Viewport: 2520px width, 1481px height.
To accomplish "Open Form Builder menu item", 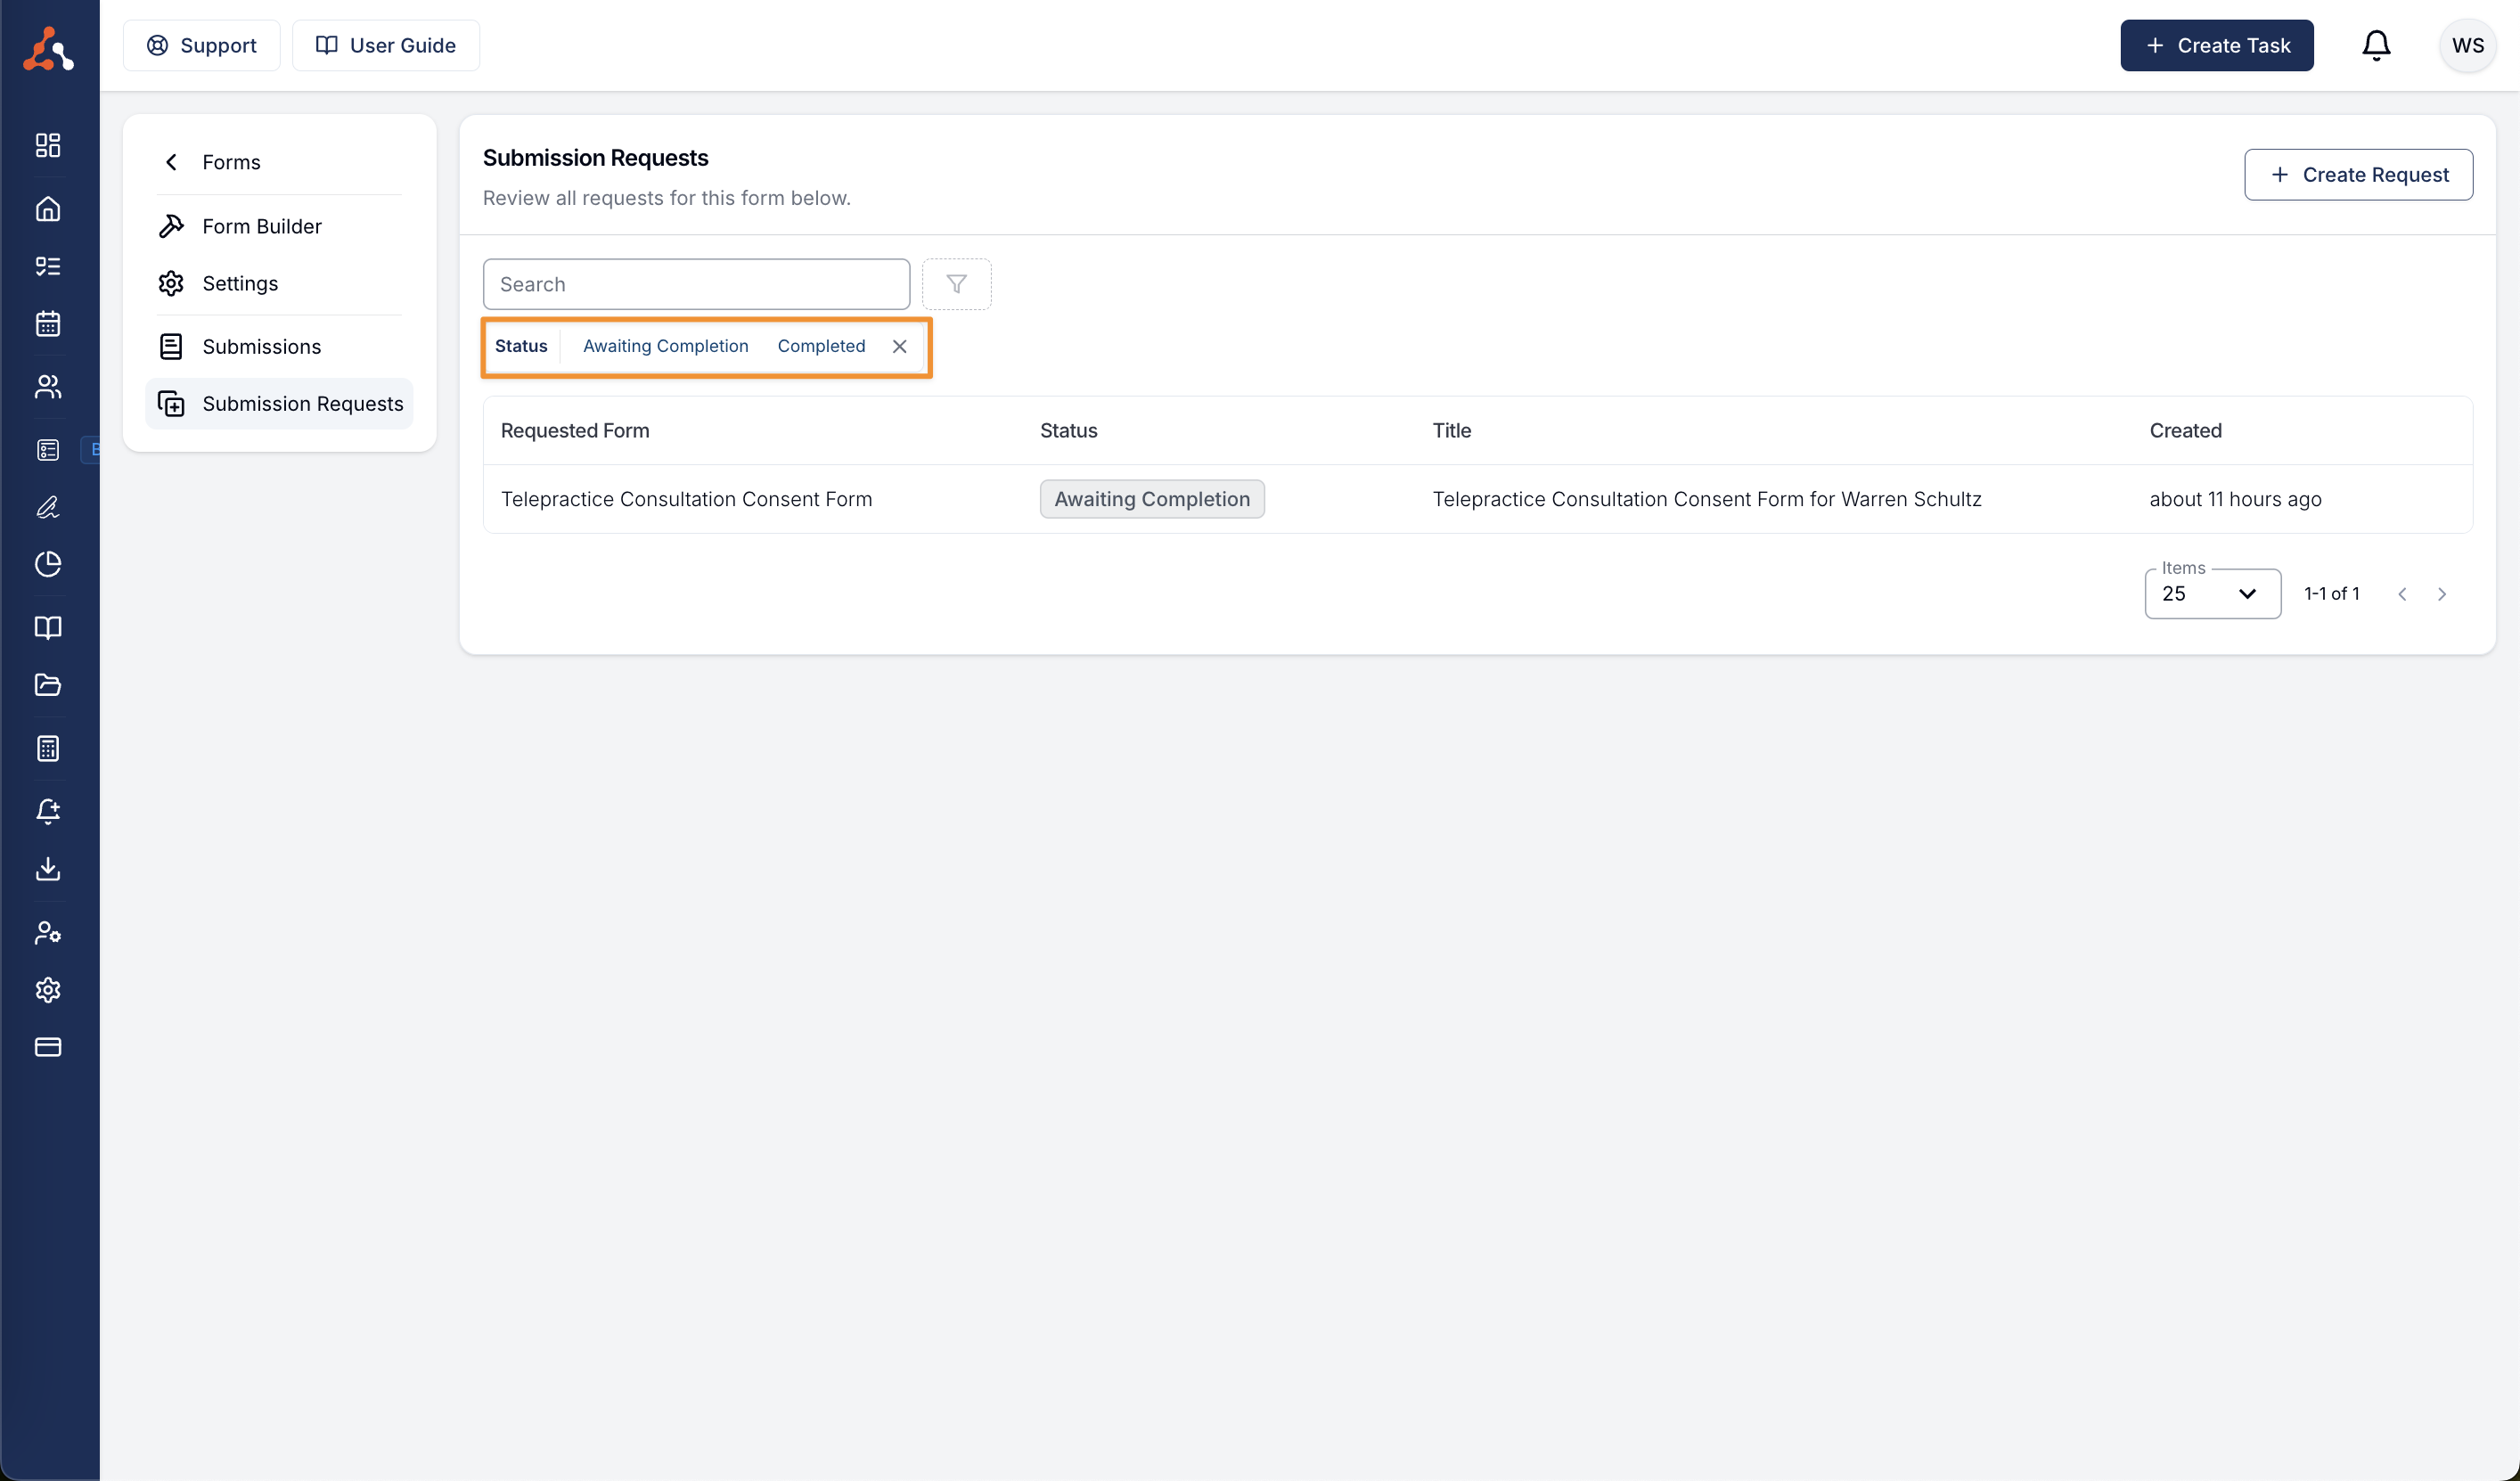I will coord(261,226).
